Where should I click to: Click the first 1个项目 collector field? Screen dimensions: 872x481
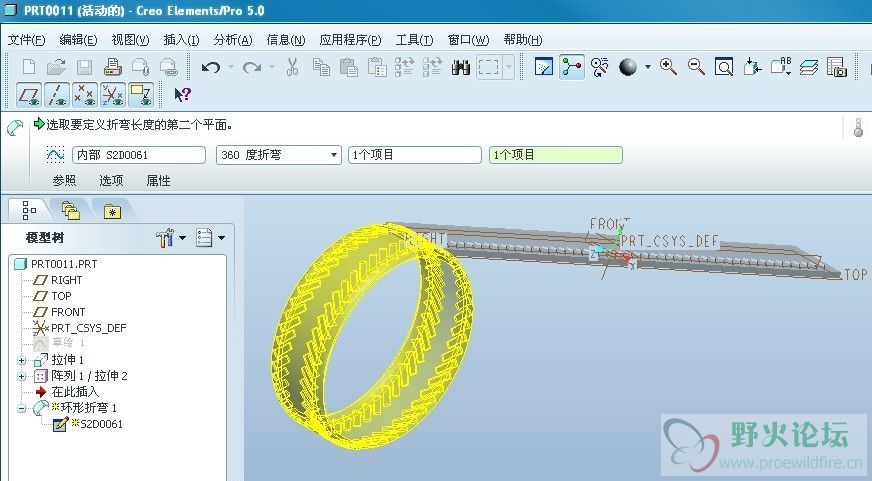[x=414, y=155]
